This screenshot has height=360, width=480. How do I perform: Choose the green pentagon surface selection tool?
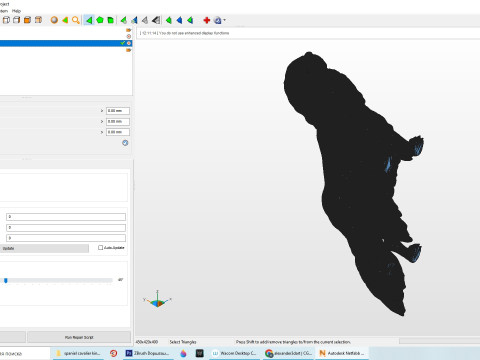[100, 20]
